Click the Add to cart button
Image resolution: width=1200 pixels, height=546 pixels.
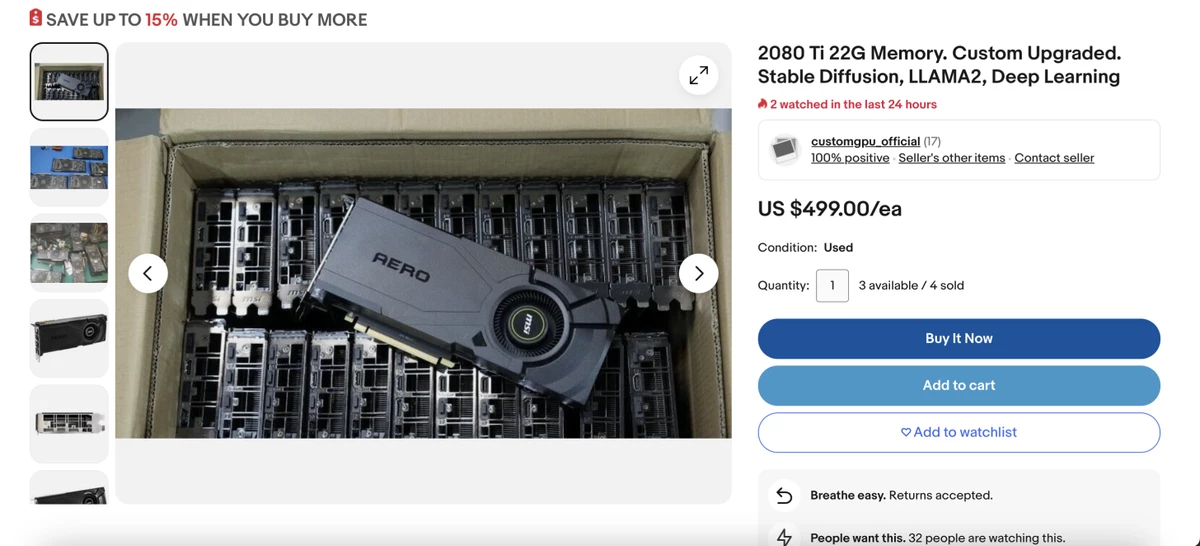coord(959,385)
